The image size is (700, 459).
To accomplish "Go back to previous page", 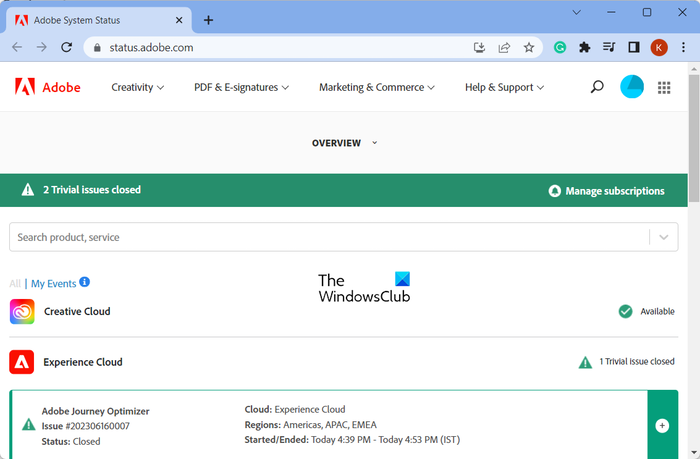I will (x=17, y=47).
